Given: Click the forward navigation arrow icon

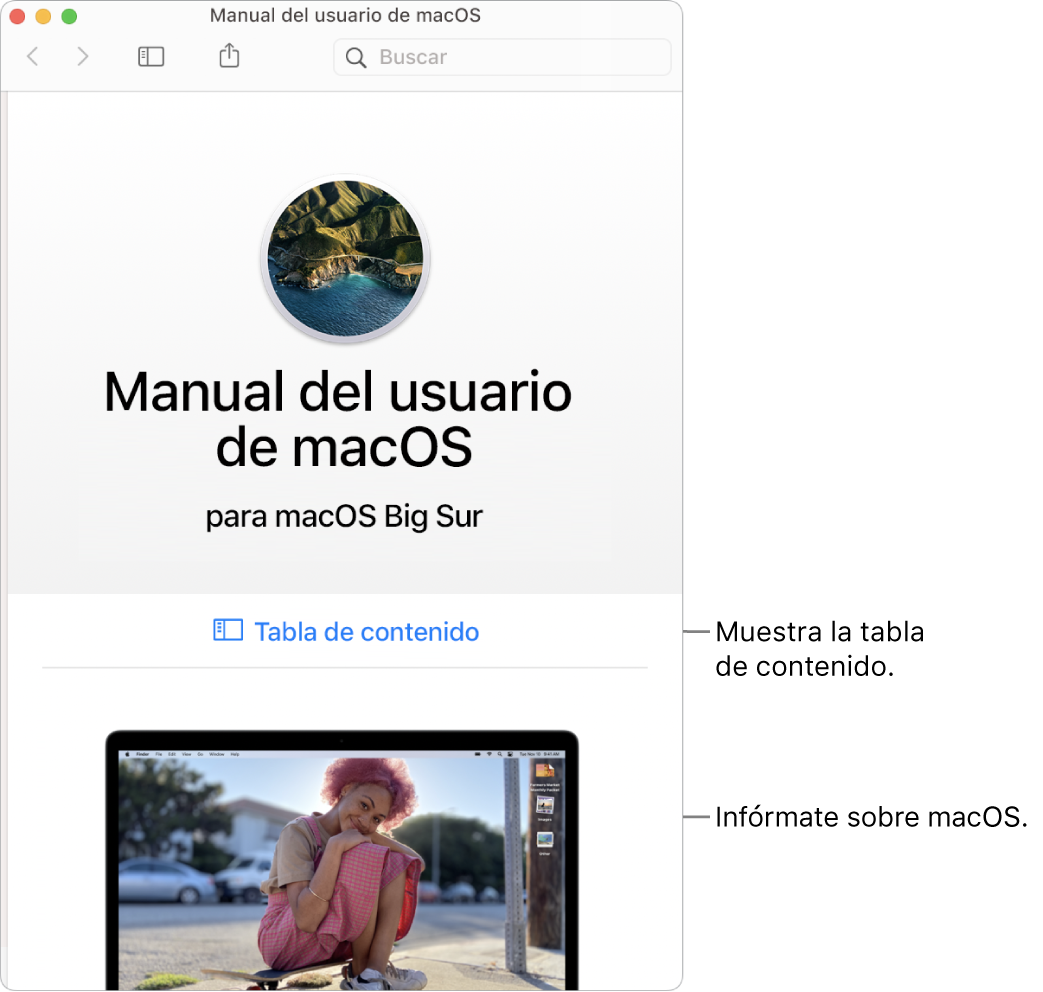Looking at the screenshot, I should pyautogui.click(x=83, y=57).
